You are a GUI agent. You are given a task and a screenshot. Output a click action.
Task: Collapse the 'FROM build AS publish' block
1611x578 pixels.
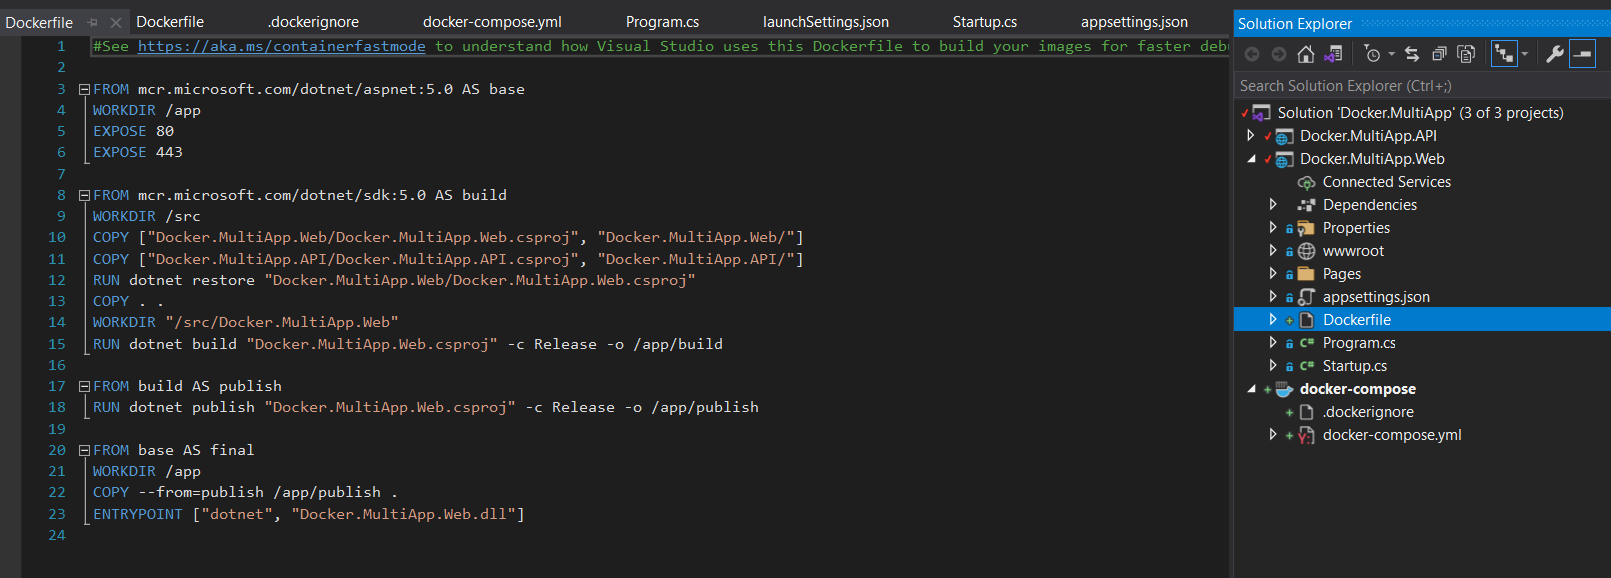tap(85, 386)
